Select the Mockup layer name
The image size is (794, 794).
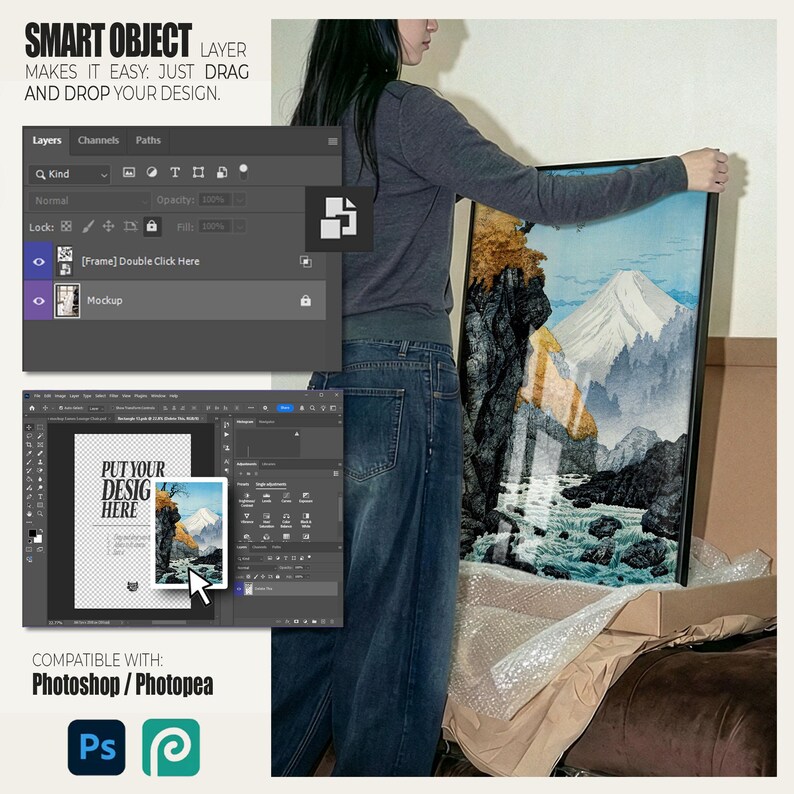click(104, 300)
